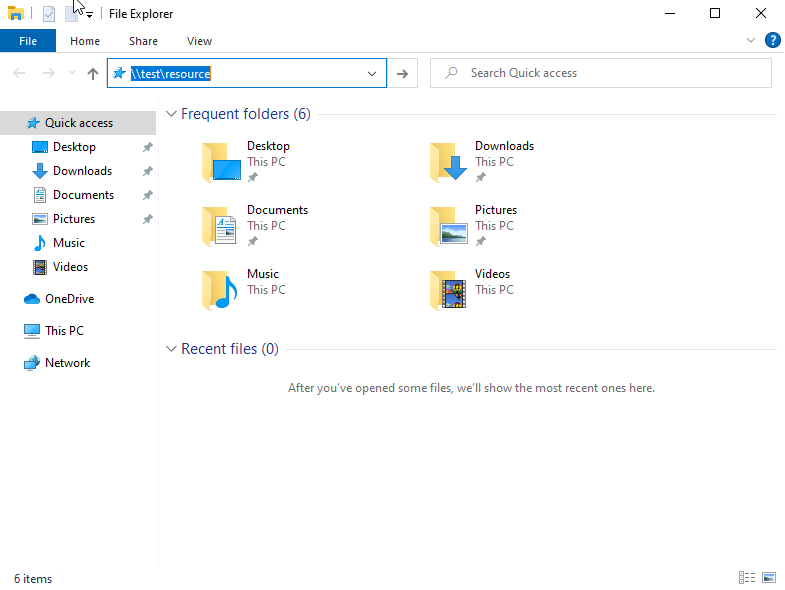This screenshot has height=590, width=785.
Task: Expand the ribbon using the chevron
Action: 751,41
